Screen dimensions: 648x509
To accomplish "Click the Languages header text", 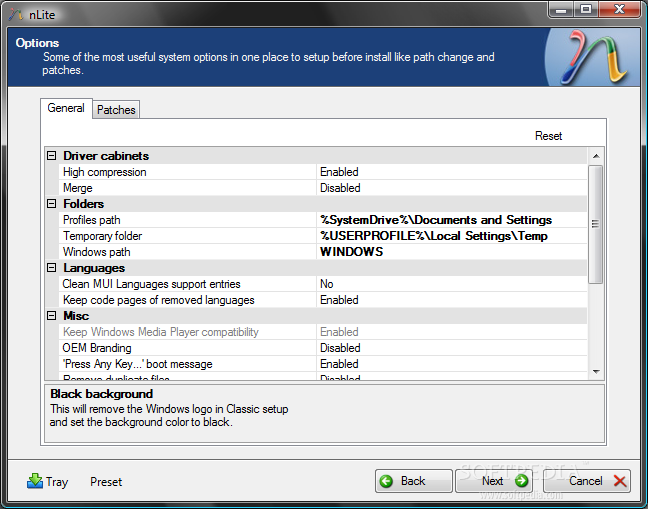I will [94, 268].
